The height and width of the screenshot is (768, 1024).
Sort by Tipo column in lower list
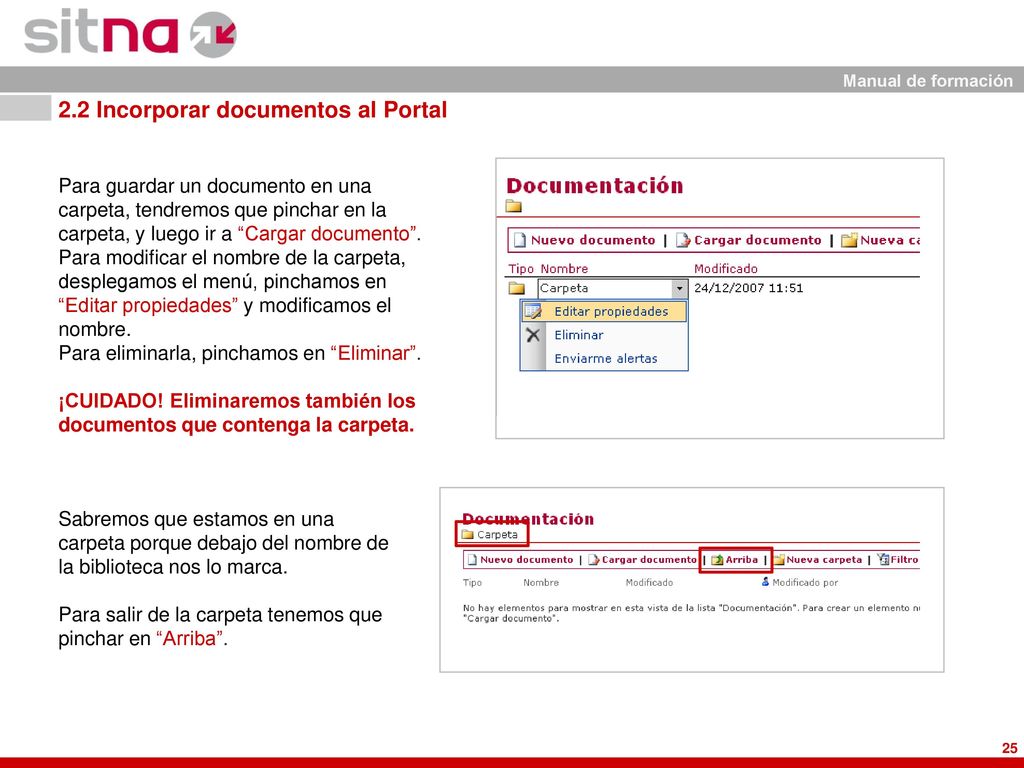472,583
